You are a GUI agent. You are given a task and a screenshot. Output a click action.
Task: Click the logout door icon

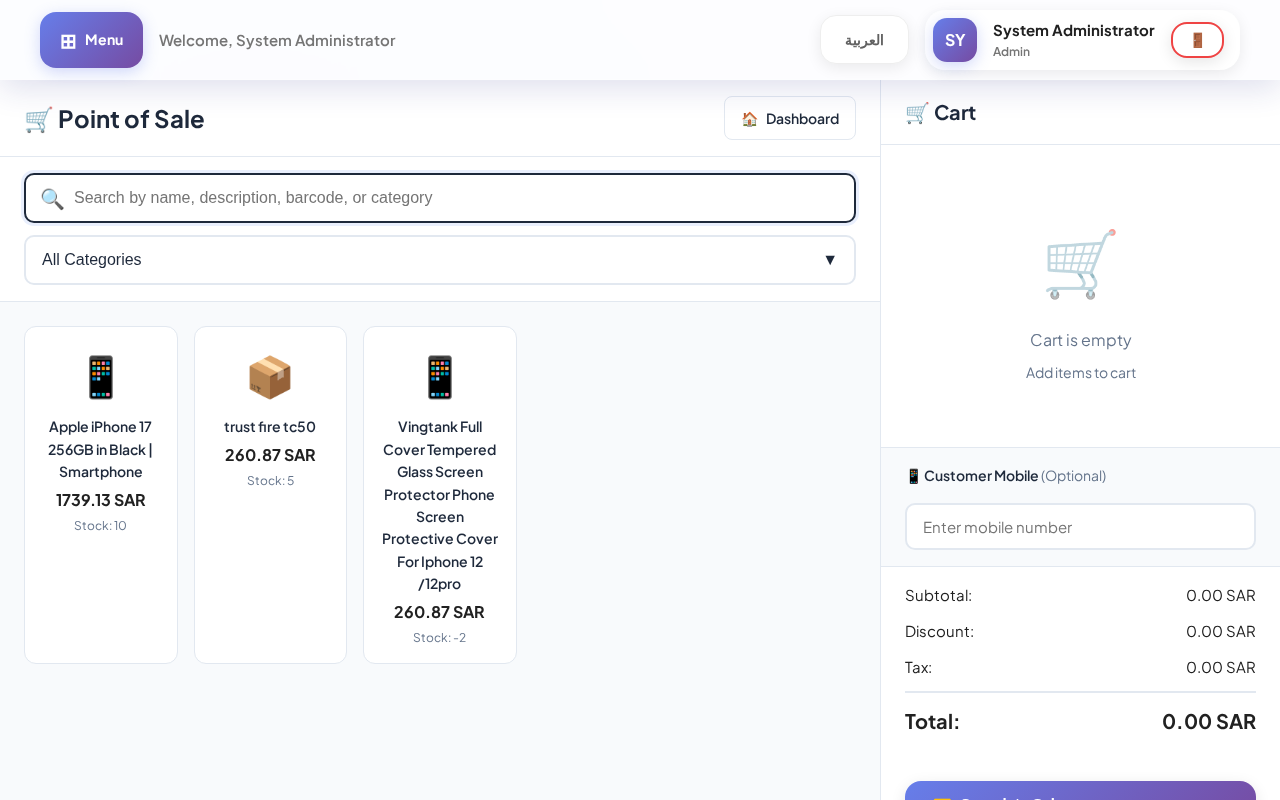point(1197,40)
